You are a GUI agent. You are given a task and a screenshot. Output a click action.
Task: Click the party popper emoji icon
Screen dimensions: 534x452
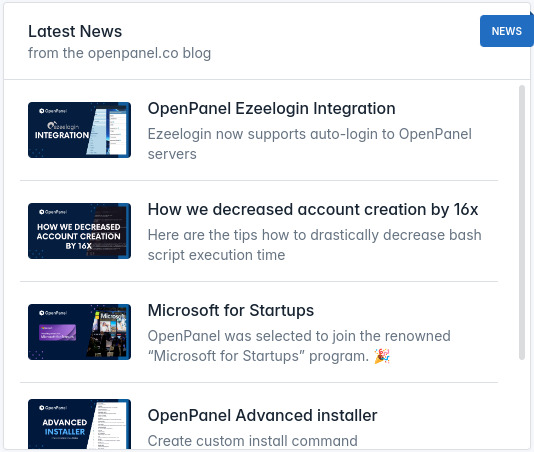382,356
